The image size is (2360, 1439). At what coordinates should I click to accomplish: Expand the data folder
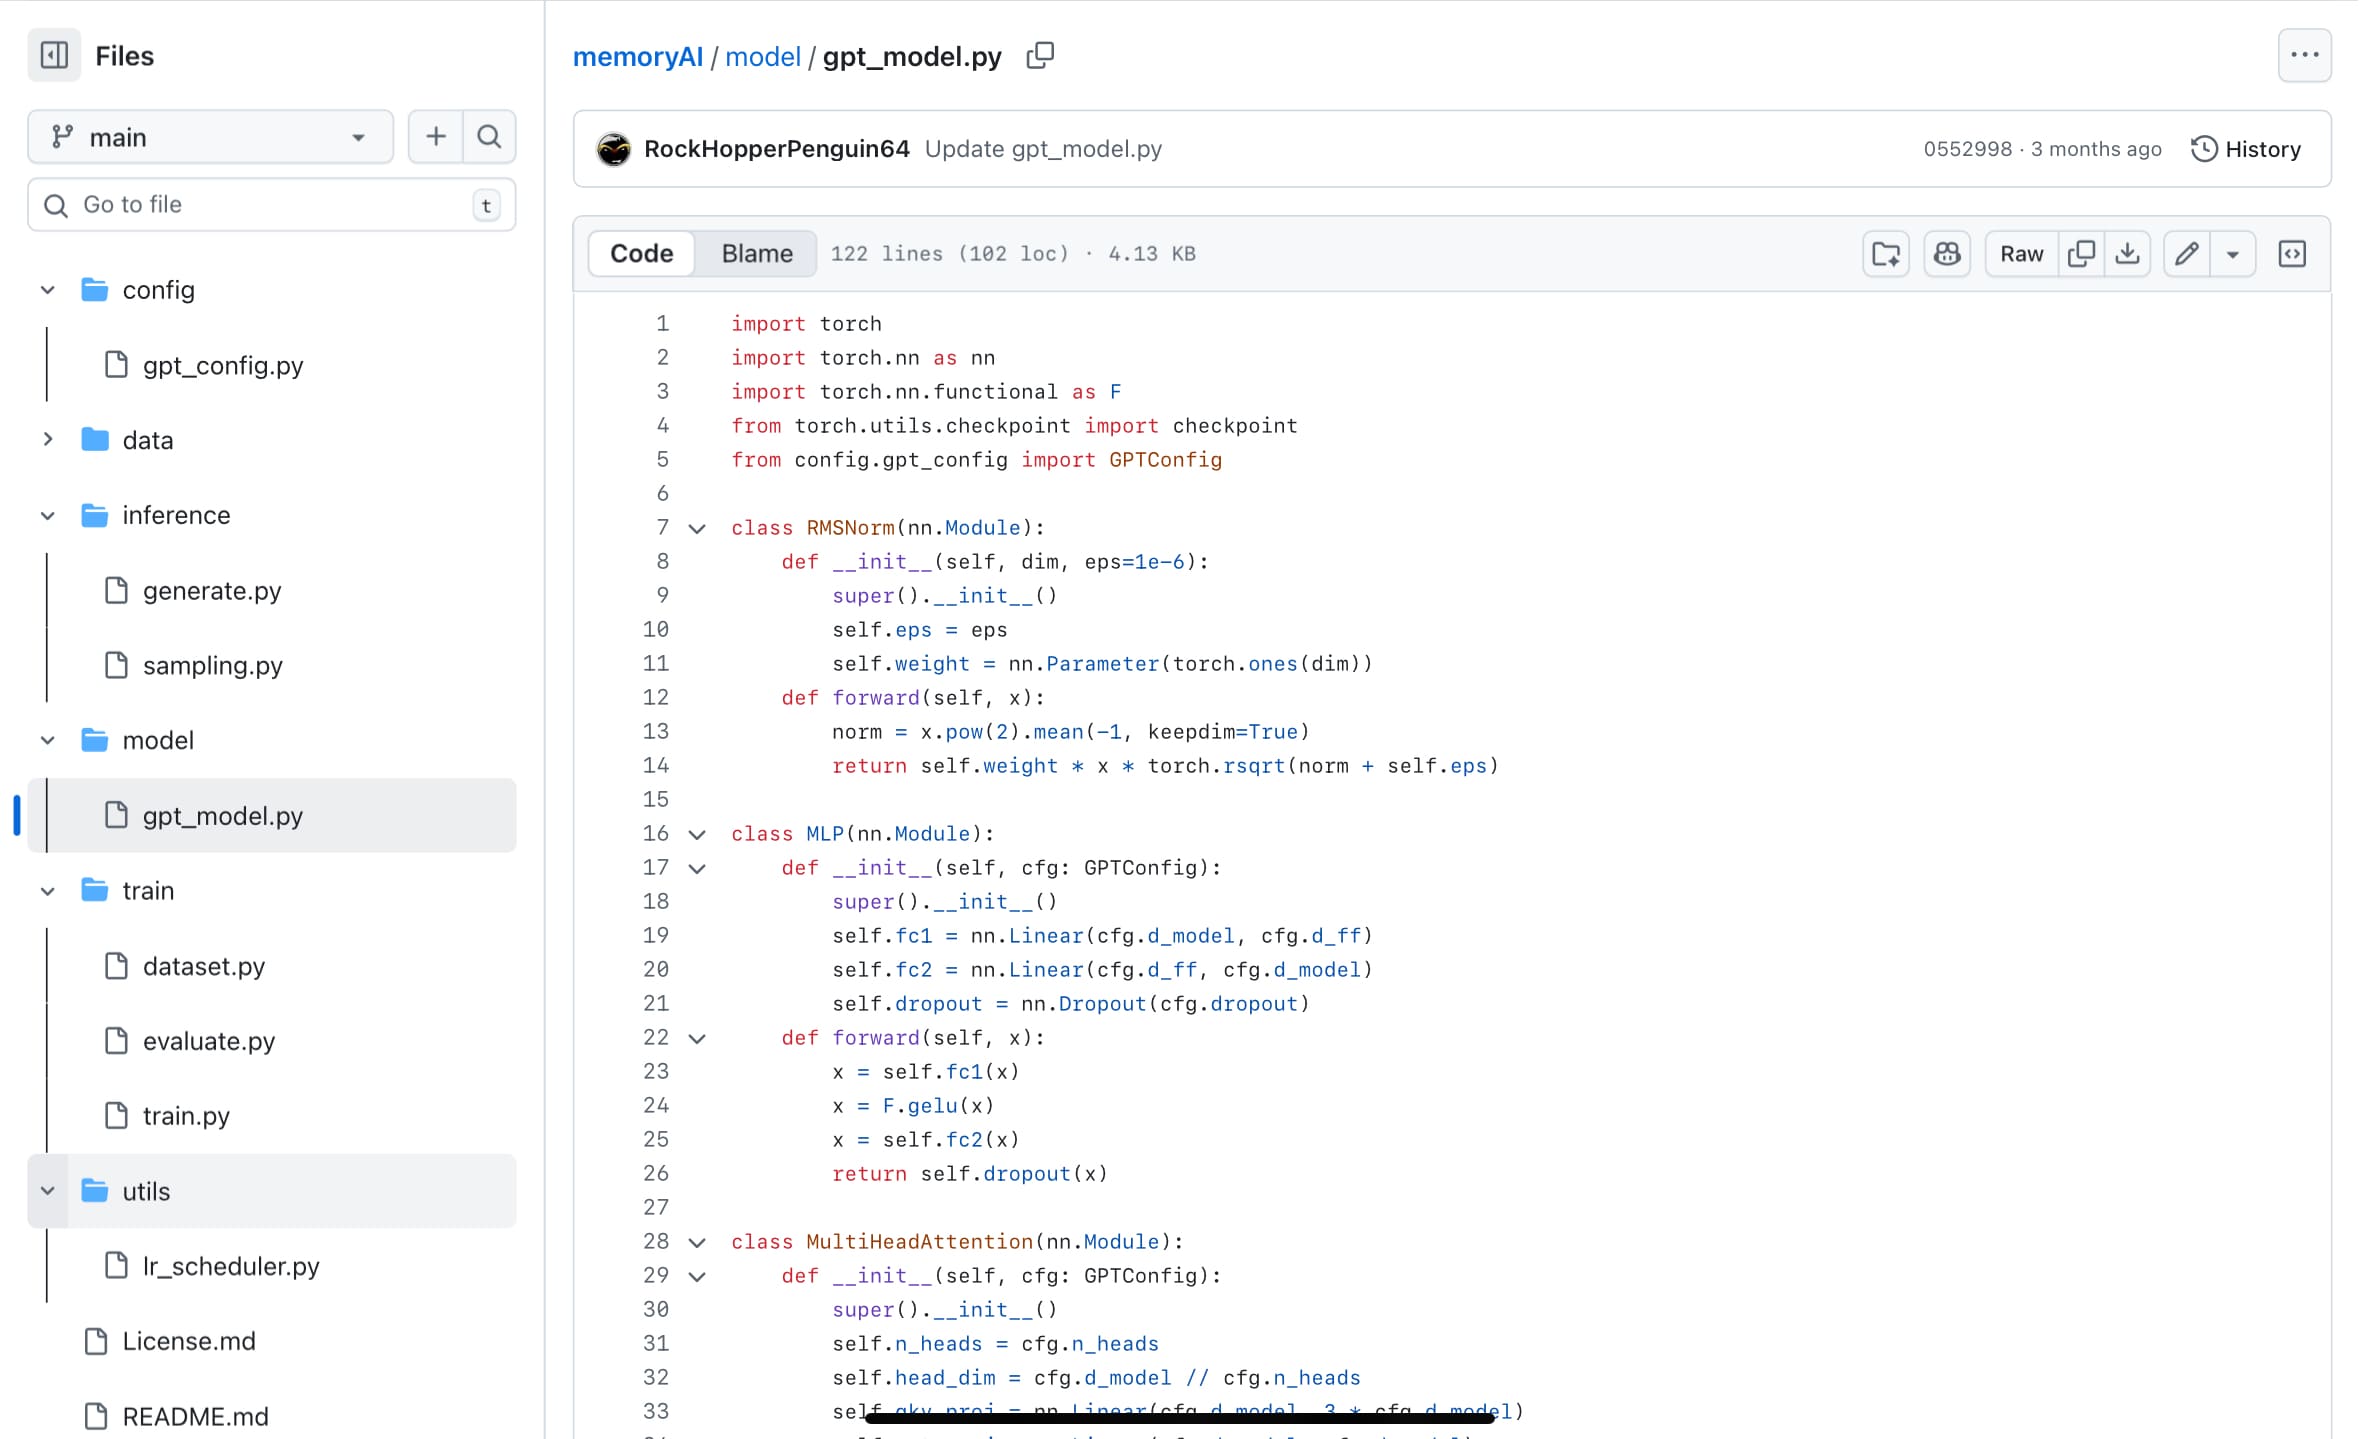(x=47, y=440)
